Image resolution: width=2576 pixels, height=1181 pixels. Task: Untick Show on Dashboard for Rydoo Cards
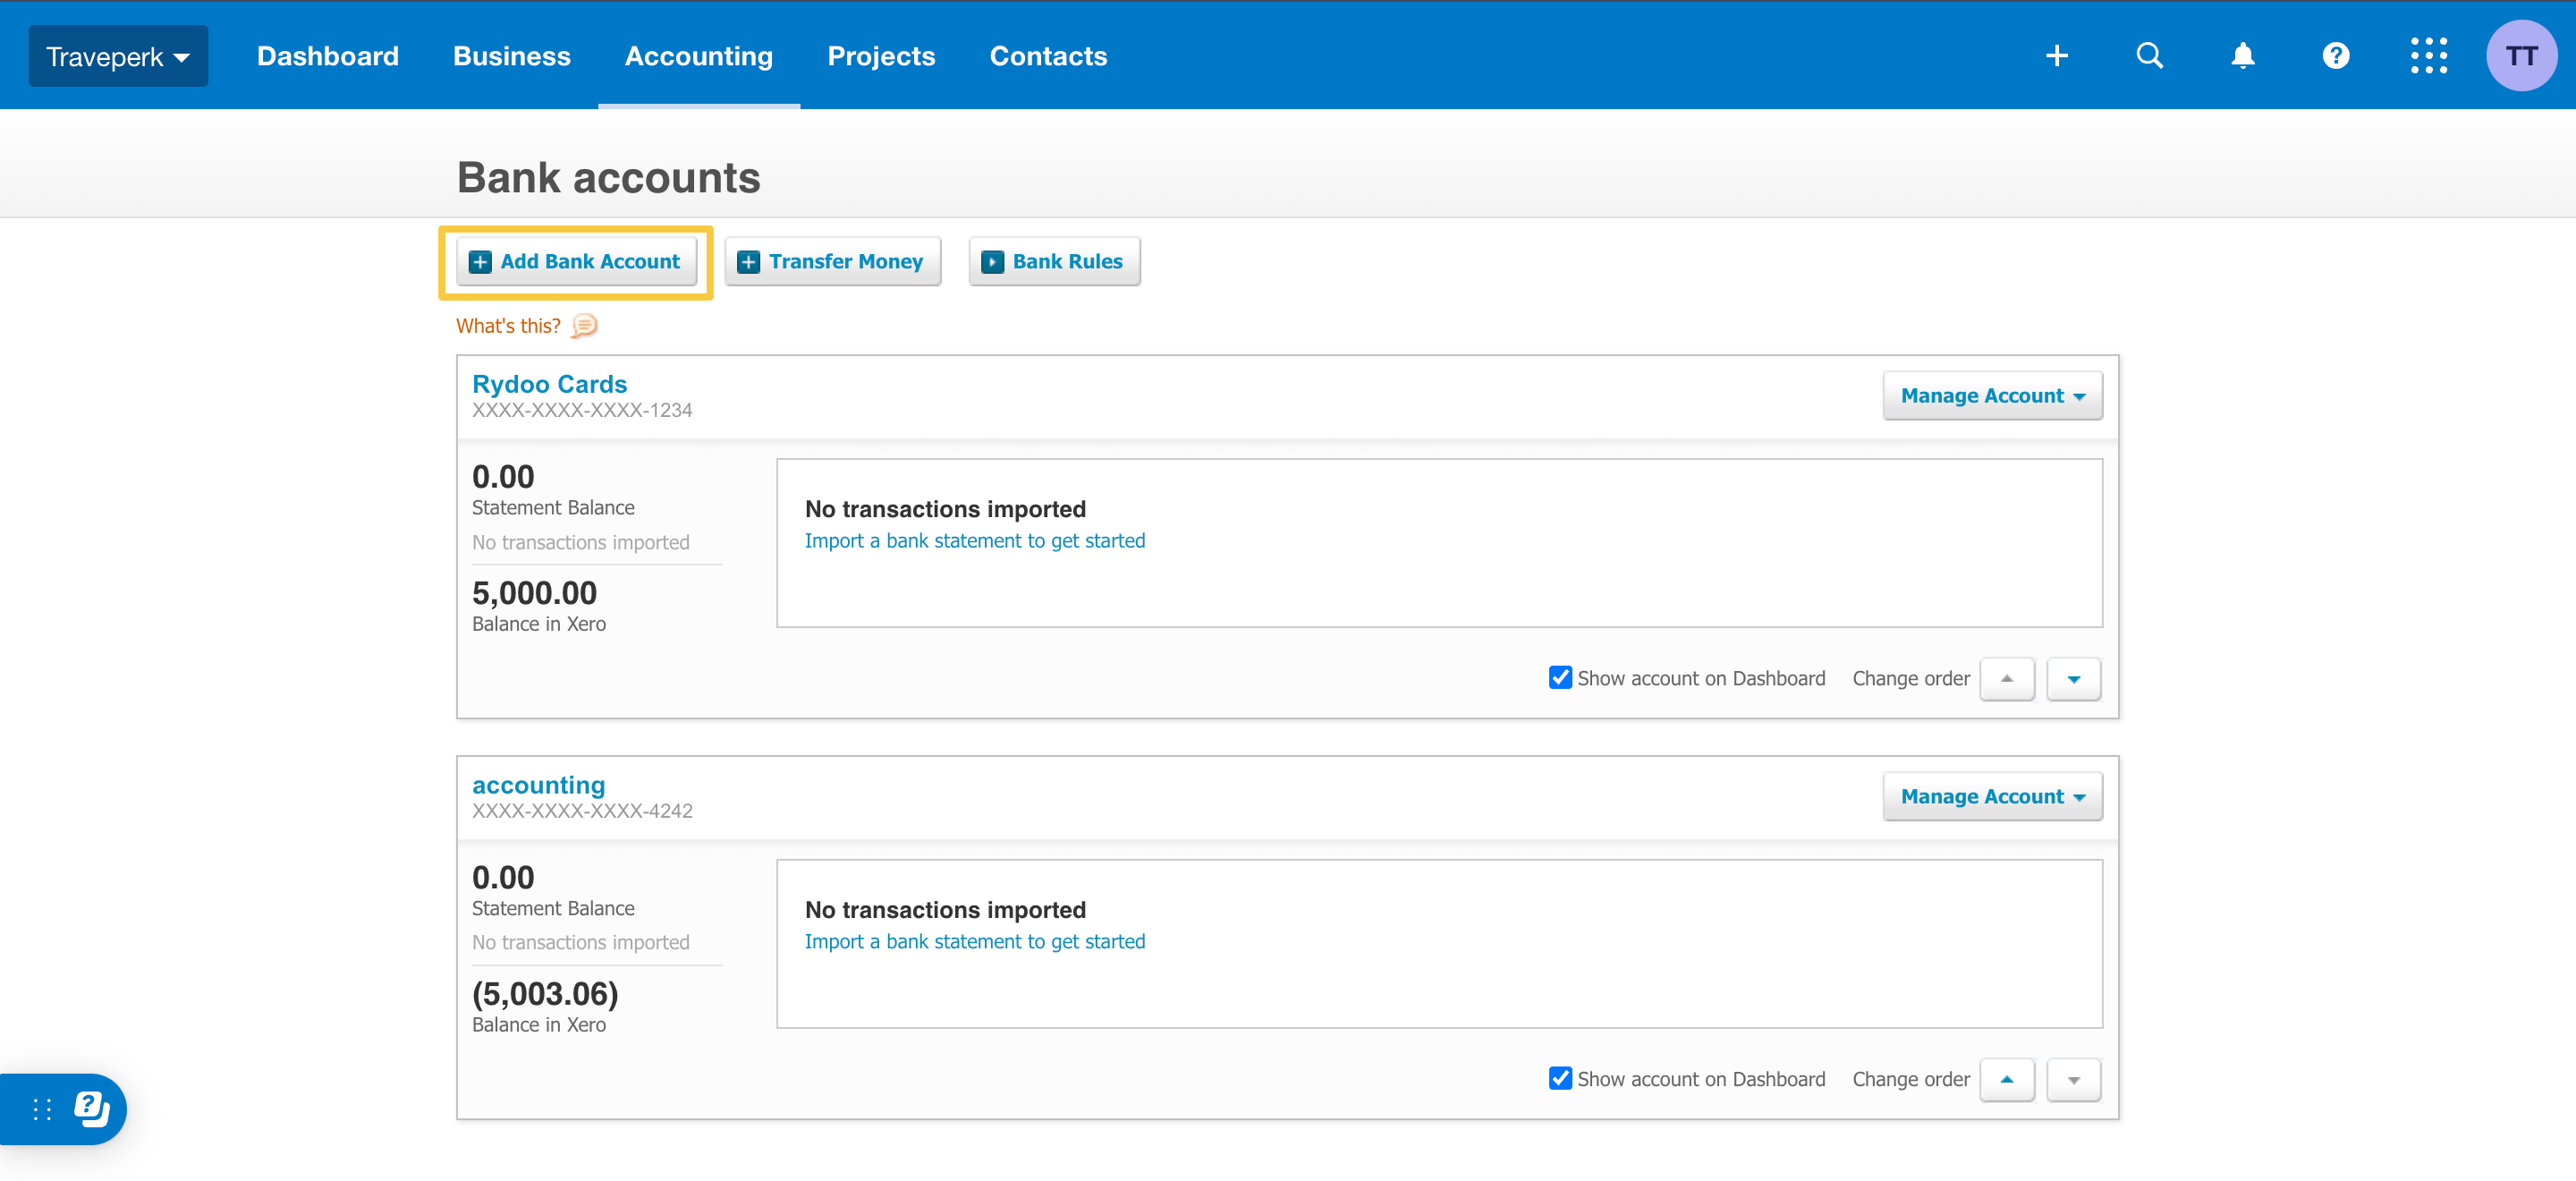click(1559, 678)
